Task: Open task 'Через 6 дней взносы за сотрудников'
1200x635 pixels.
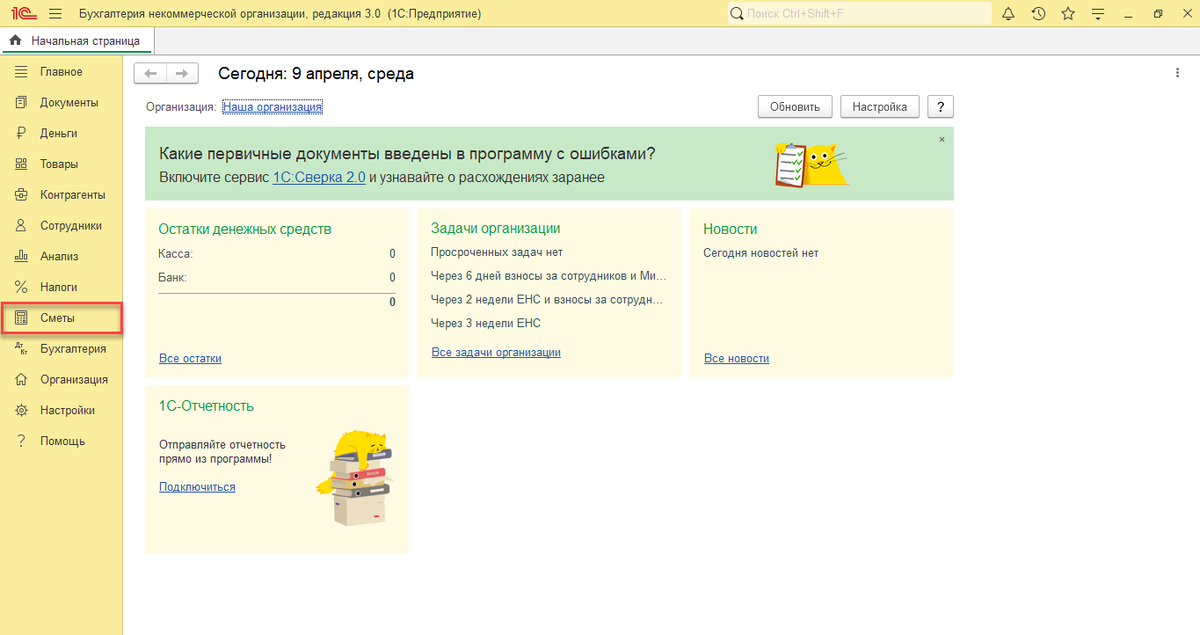Action: tap(548, 275)
